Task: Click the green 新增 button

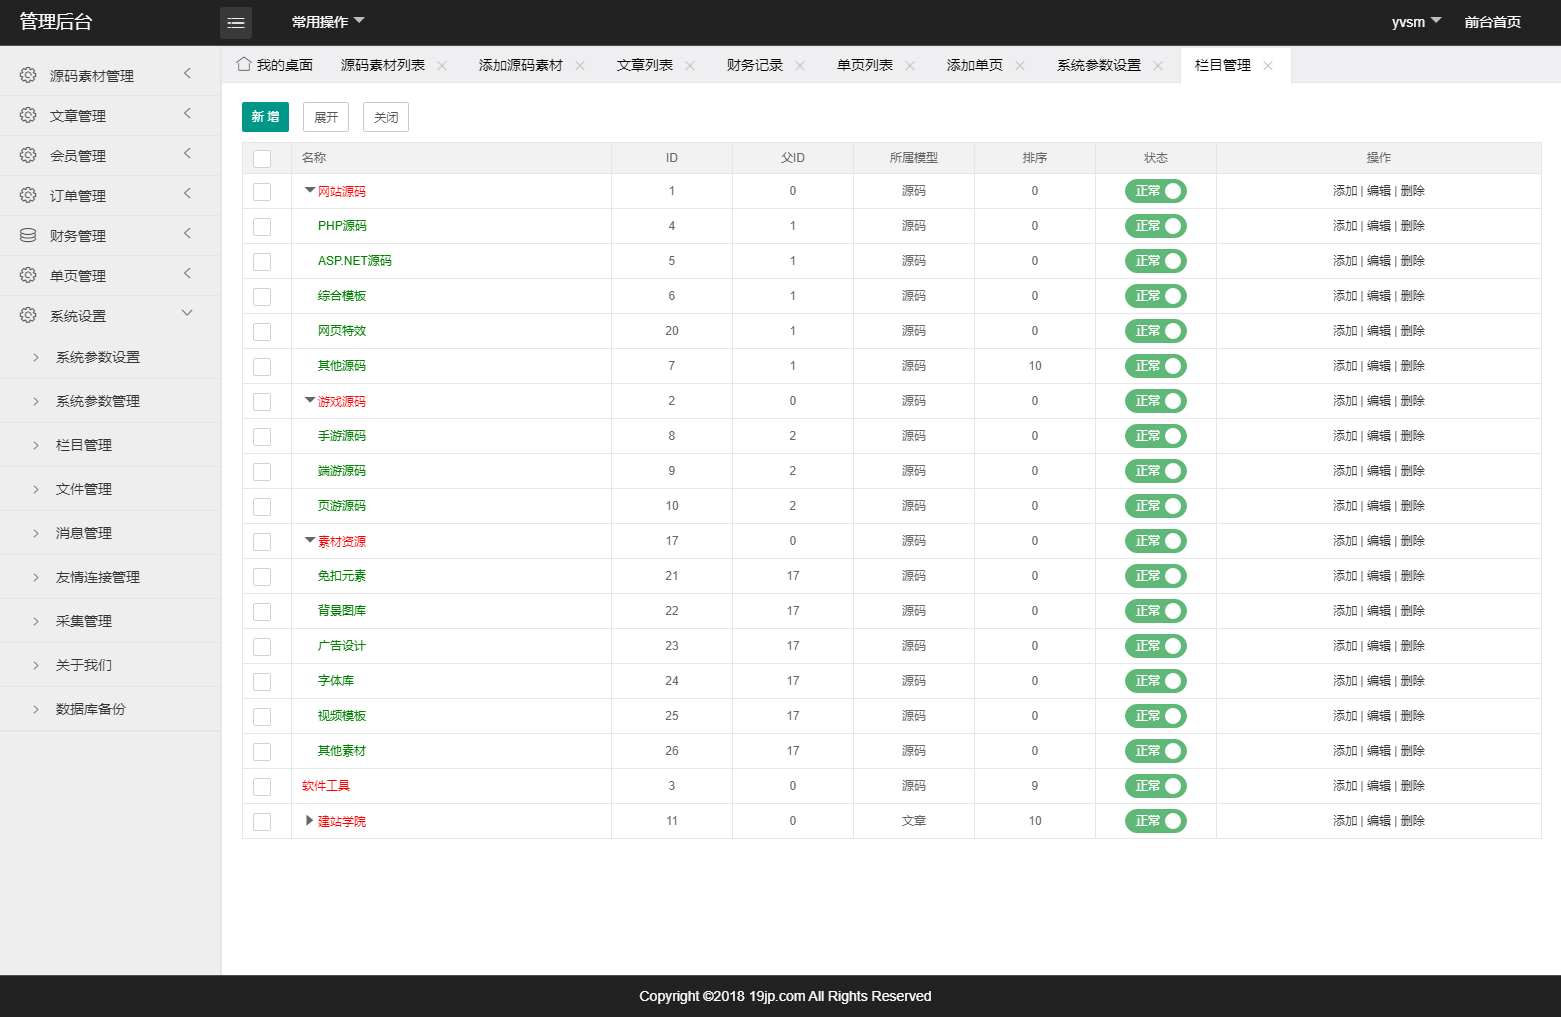Action: coord(265,117)
